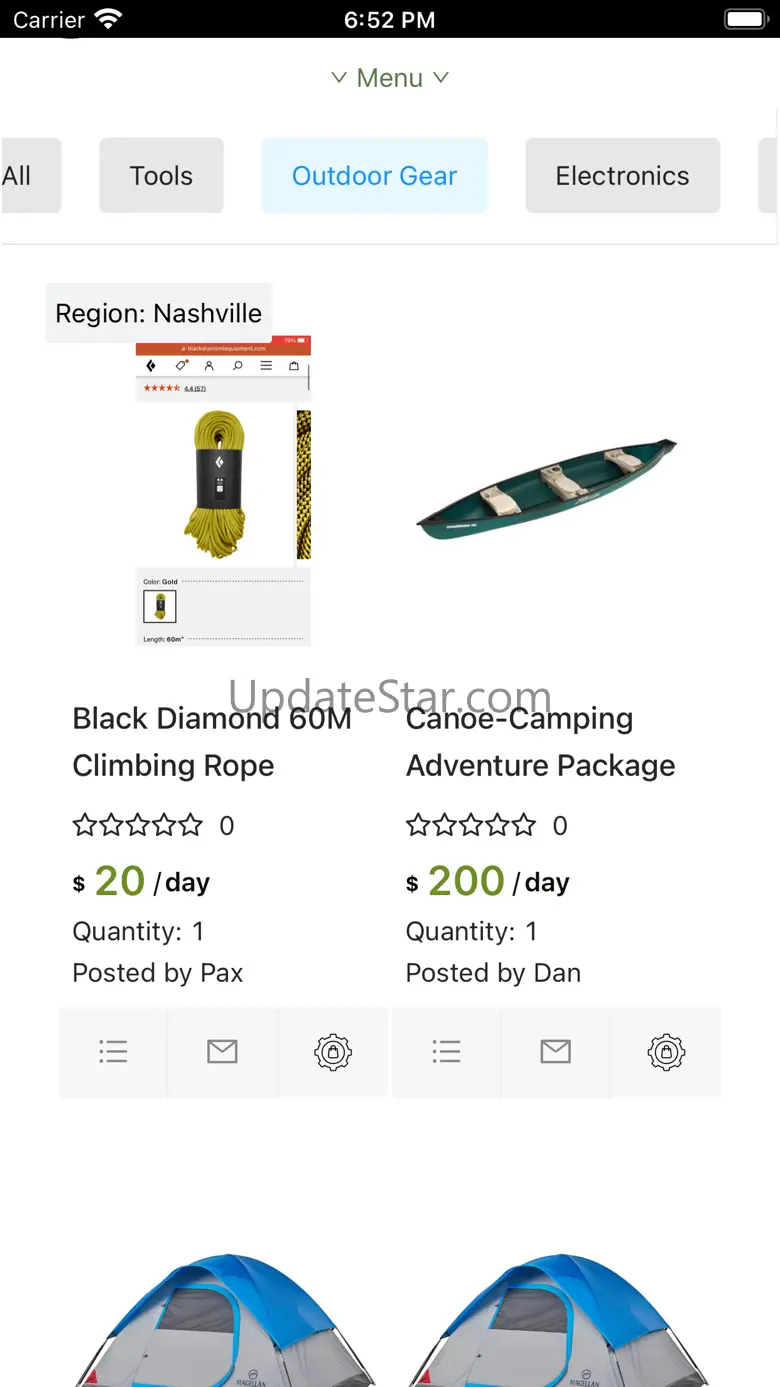The width and height of the screenshot is (780, 1387).
Task: Open gear settings icon for climbing rope
Action: (332, 1052)
